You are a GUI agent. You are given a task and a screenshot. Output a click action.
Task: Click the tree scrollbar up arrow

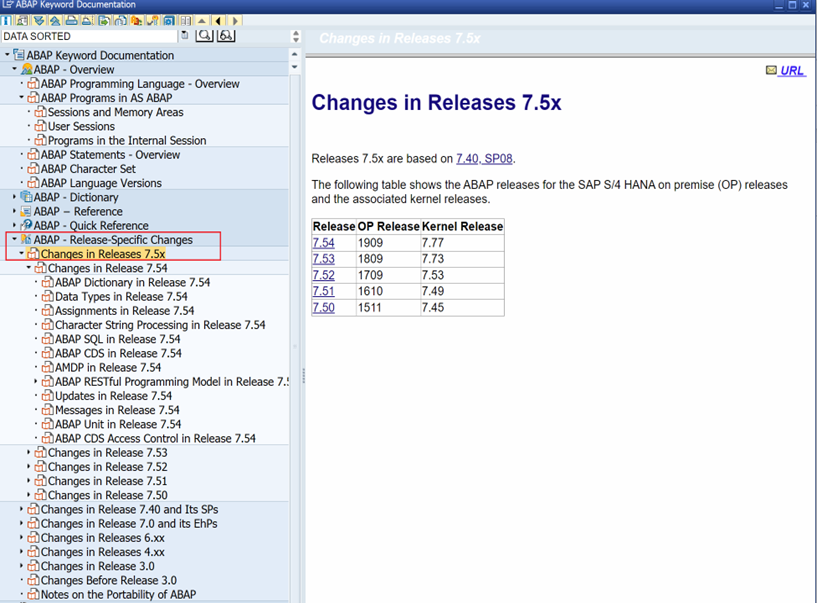(x=294, y=54)
